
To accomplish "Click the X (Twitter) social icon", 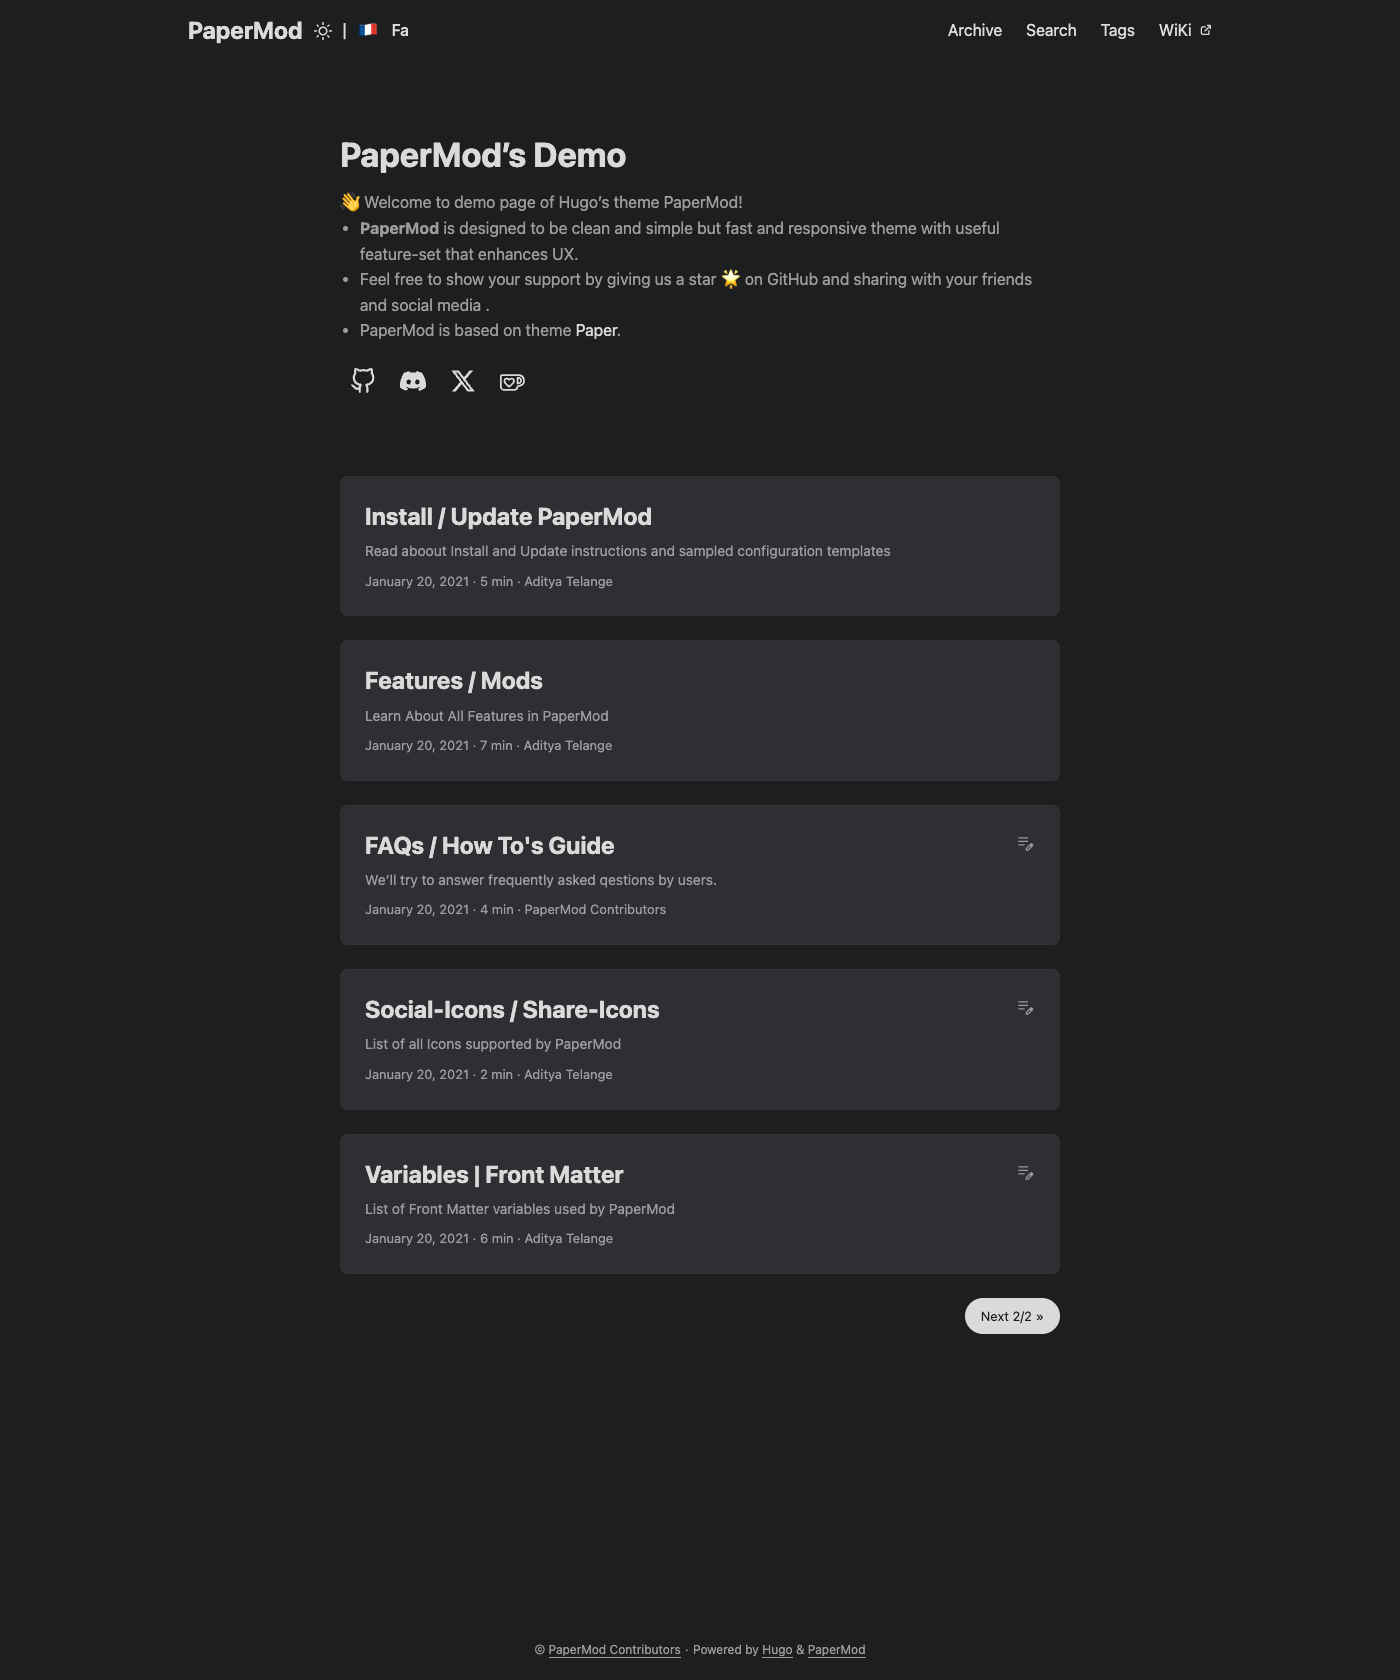I will (x=462, y=381).
